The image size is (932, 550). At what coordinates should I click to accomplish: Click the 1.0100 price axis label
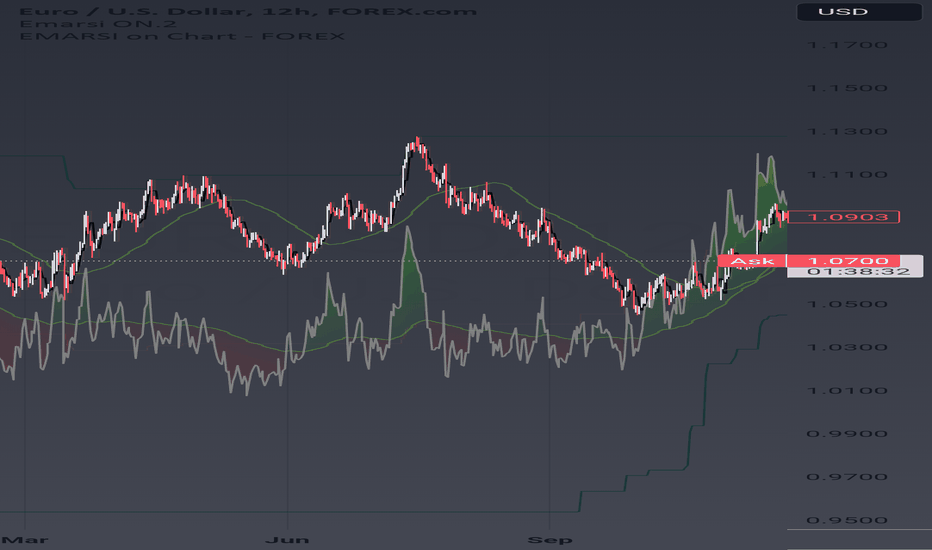(x=847, y=391)
